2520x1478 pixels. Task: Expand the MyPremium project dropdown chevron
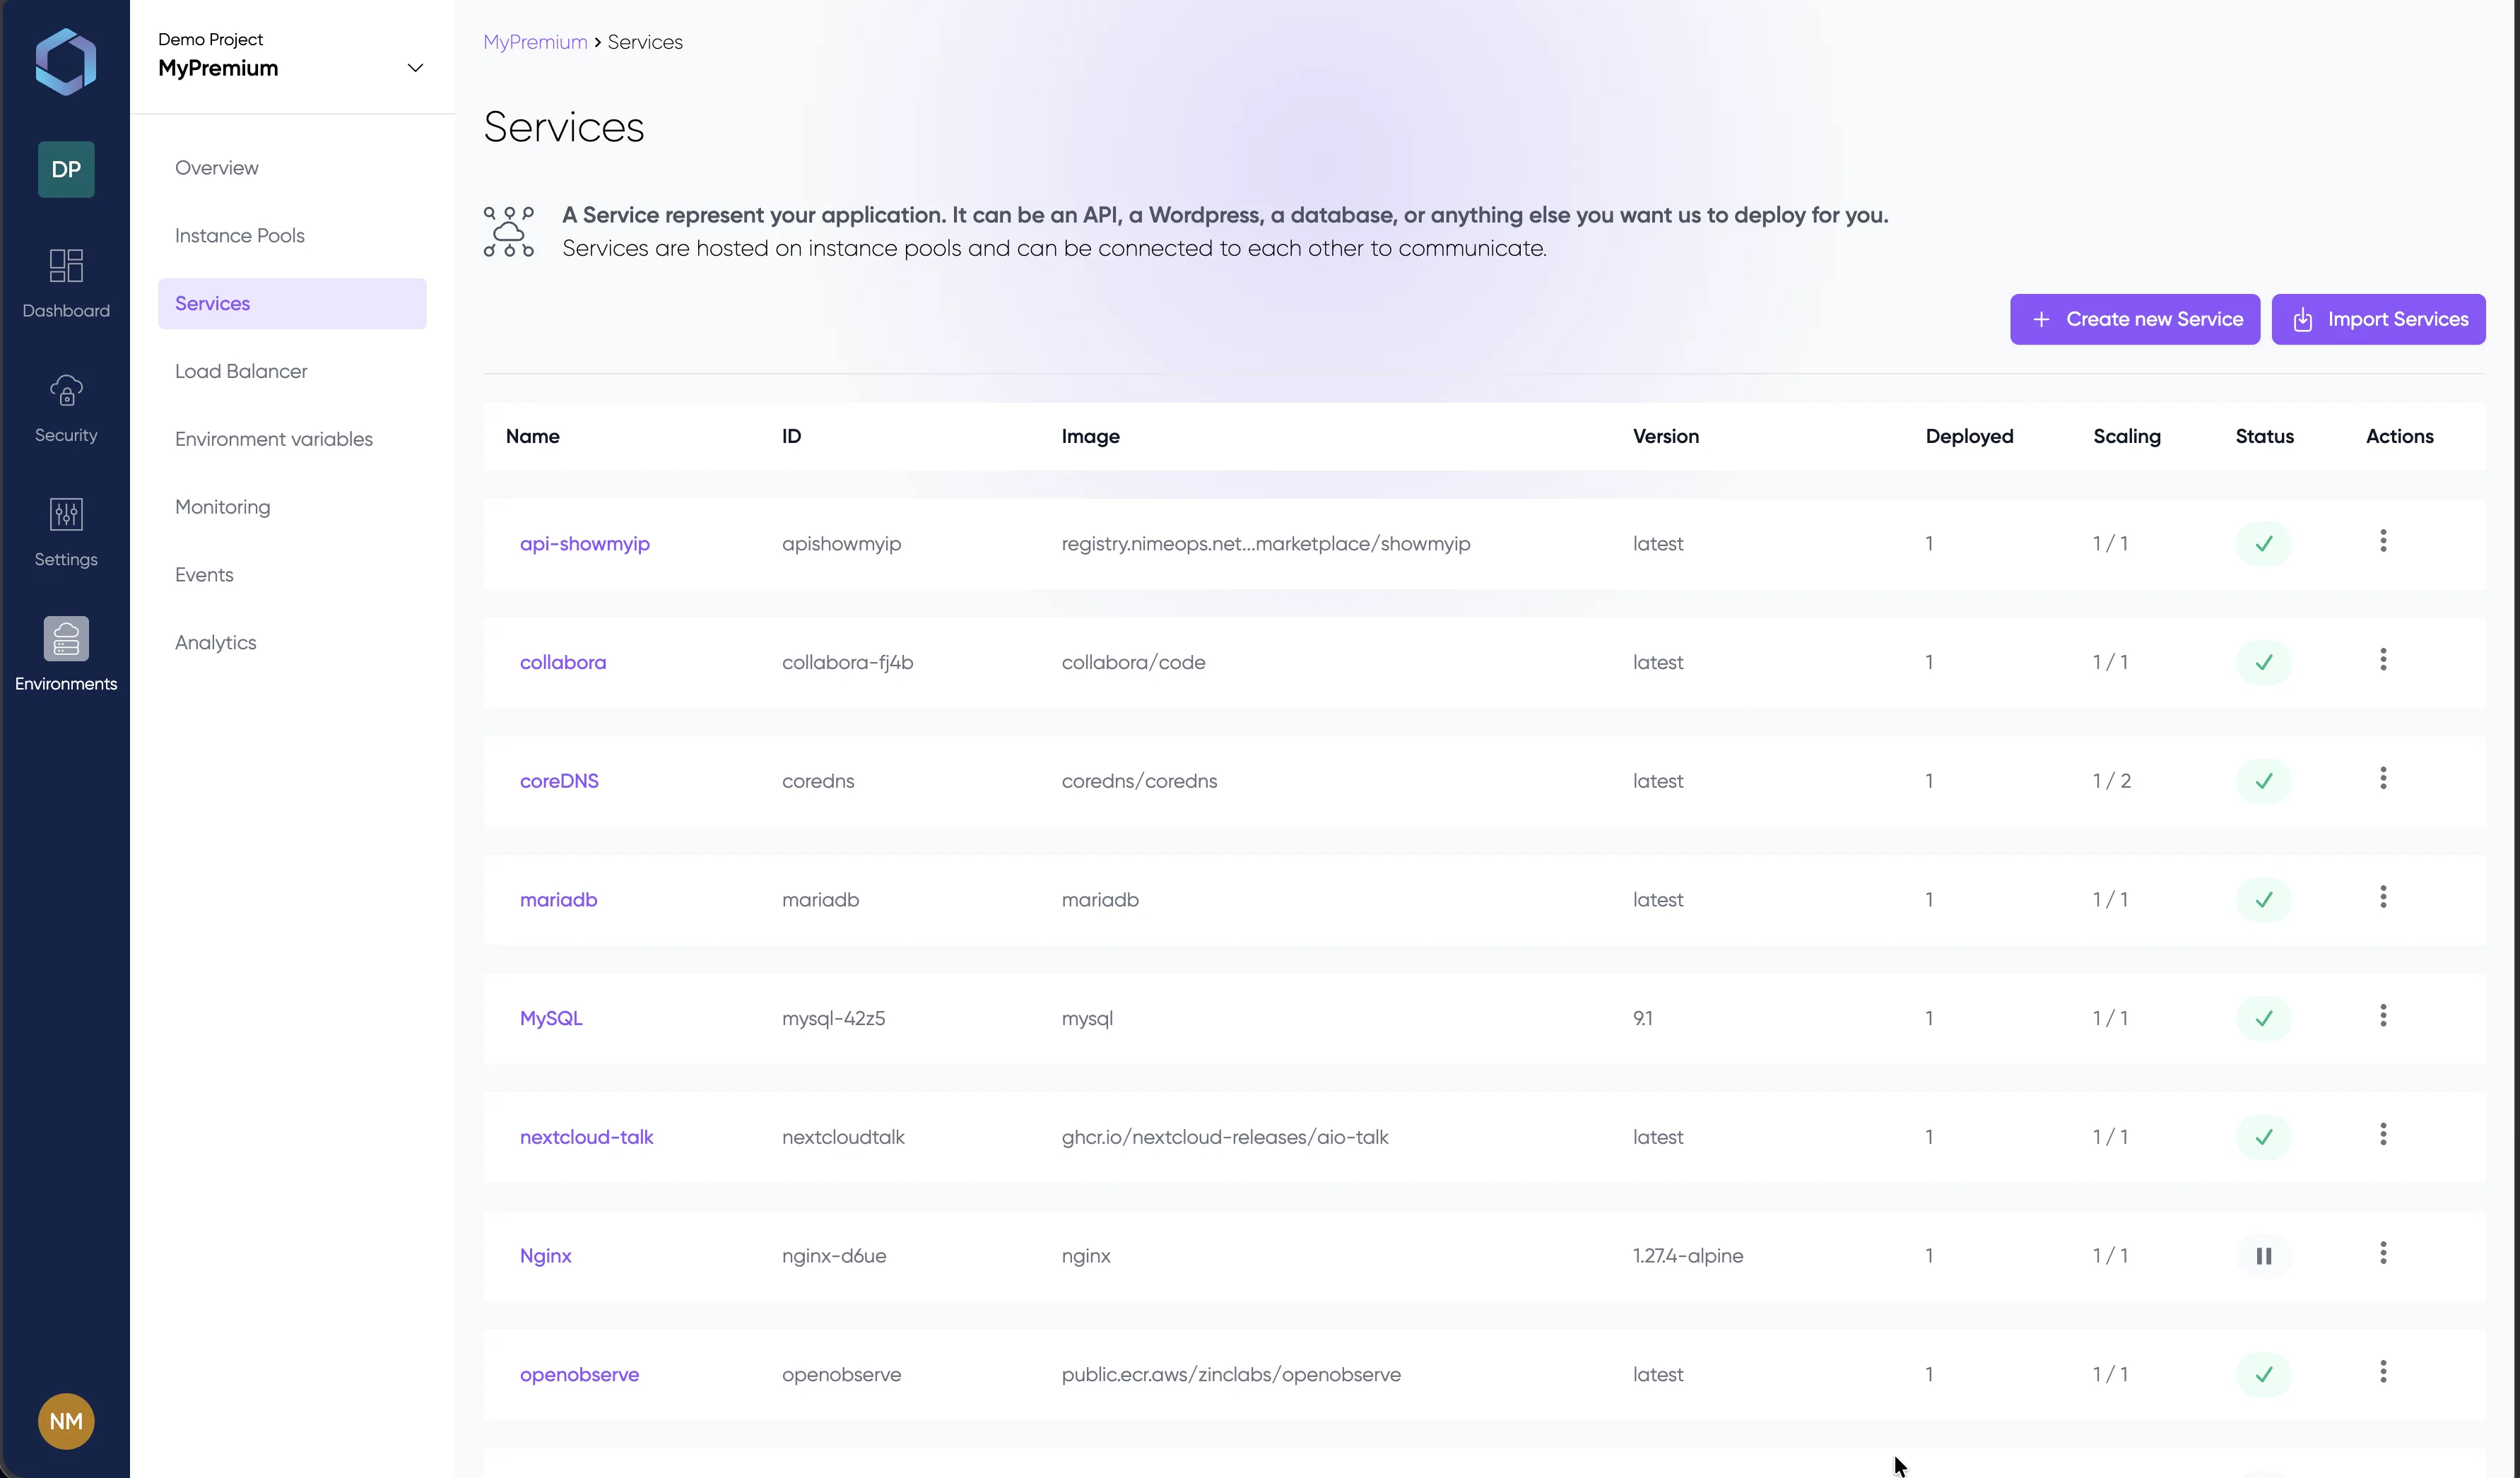point(415,68)
